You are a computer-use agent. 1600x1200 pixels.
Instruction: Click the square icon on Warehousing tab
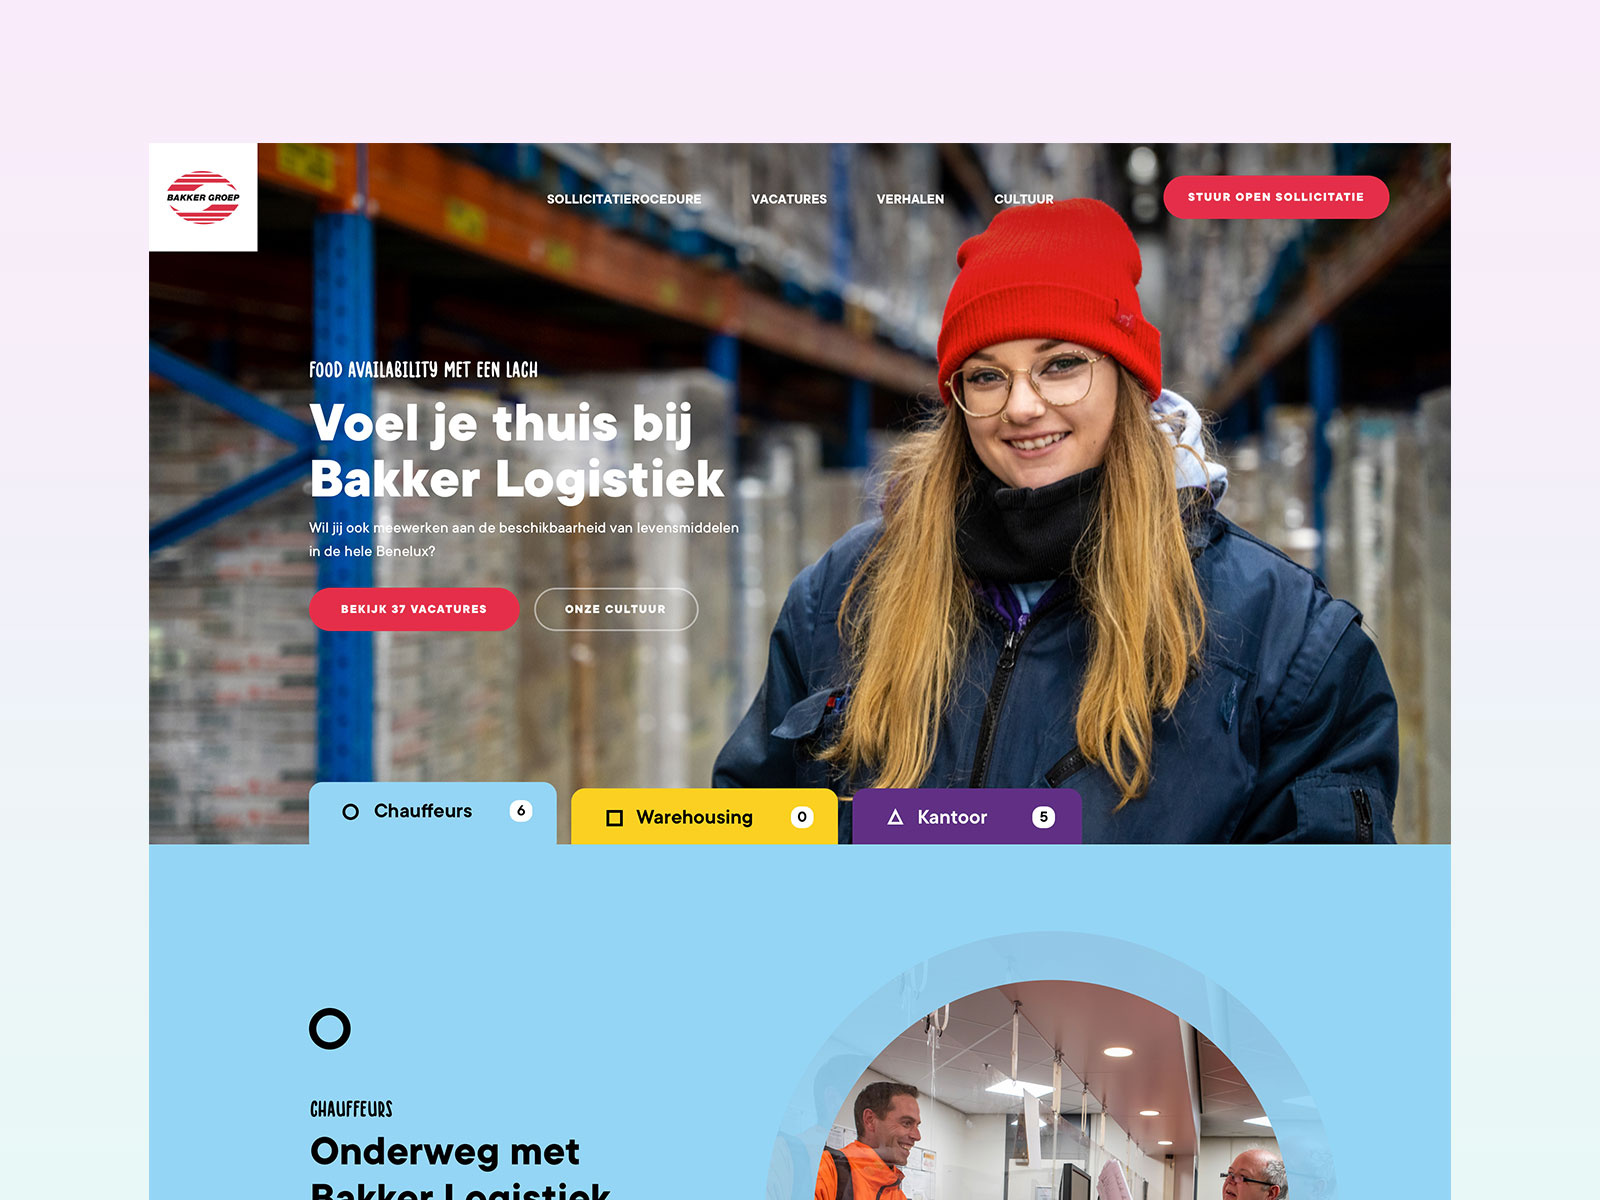(x=615, y=818)
